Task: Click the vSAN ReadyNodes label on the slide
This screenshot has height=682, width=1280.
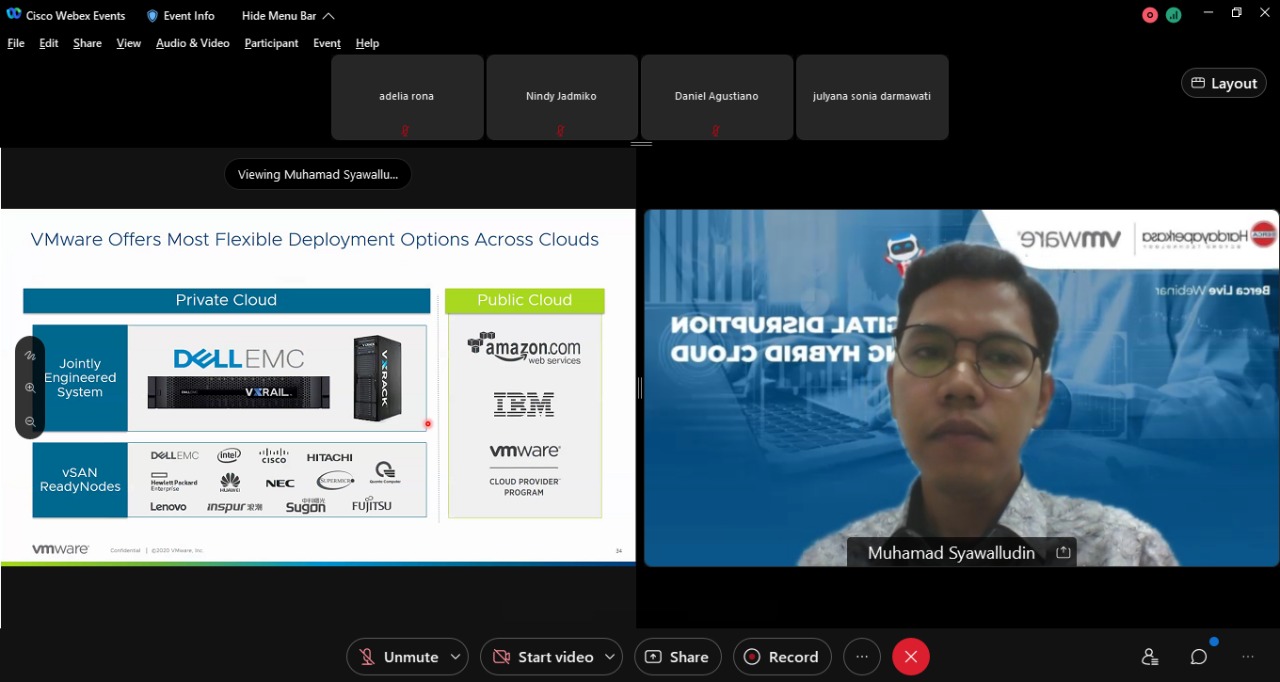Action: click(x=80, y=480)
